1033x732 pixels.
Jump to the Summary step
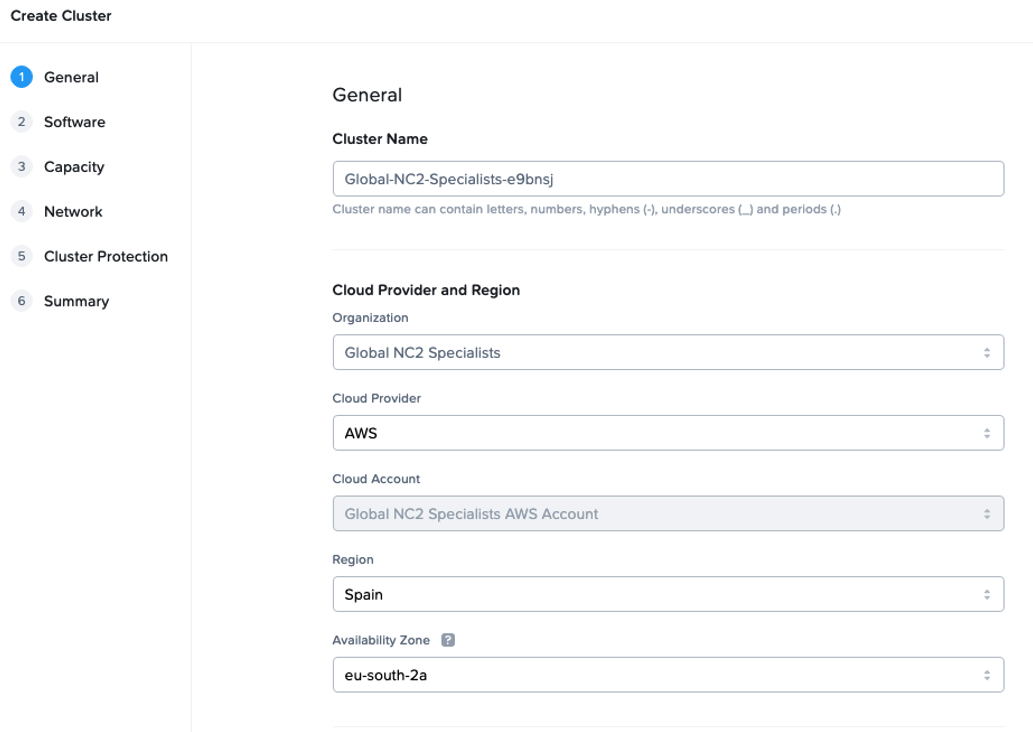(x=76, y=301)
